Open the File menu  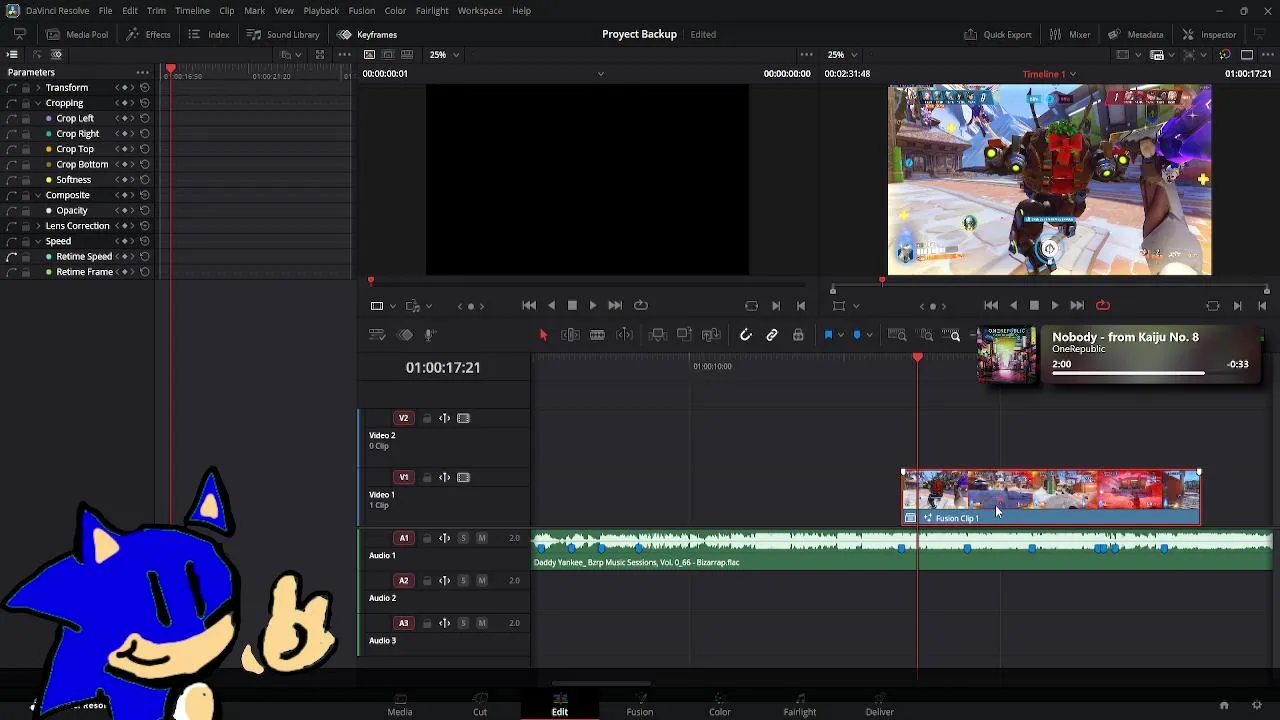point(105,11)
